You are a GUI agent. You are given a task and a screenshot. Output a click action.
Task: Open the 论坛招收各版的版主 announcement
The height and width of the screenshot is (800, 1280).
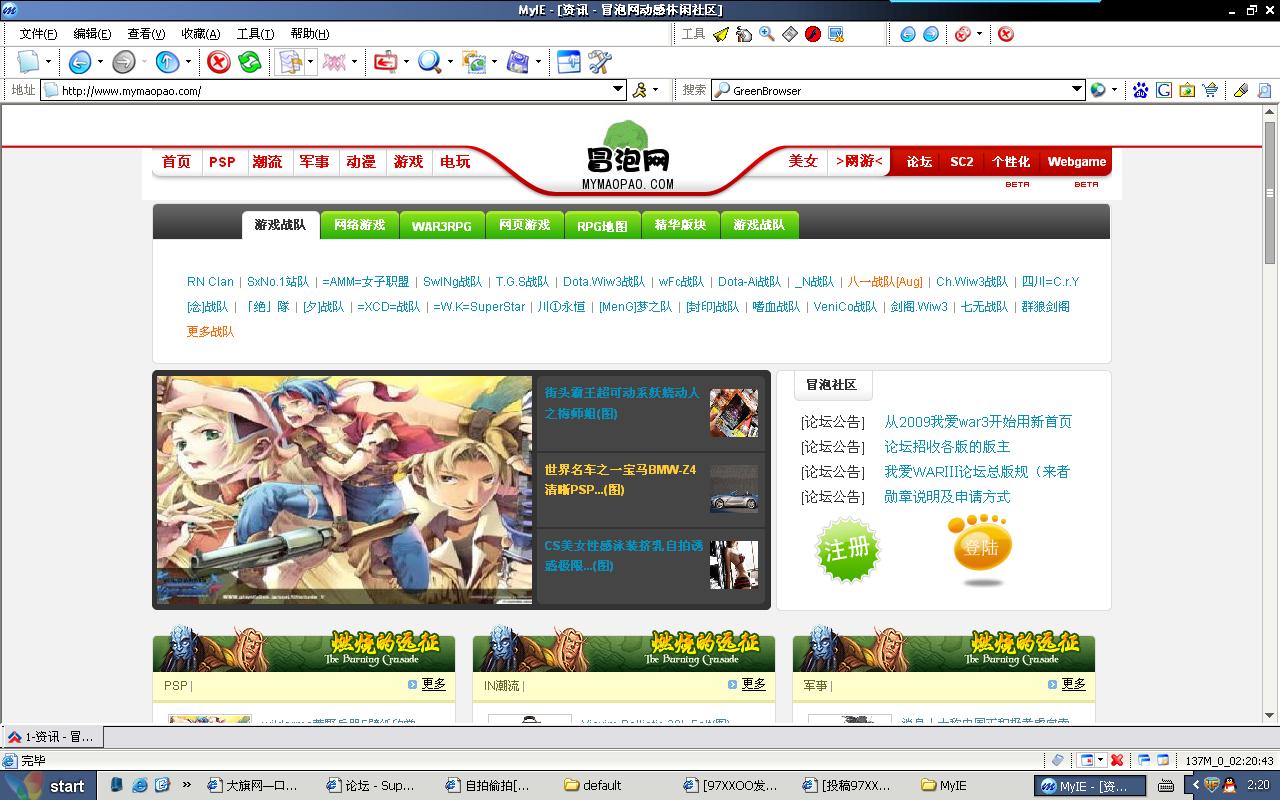pyautogui.click(x=947, y=447)
